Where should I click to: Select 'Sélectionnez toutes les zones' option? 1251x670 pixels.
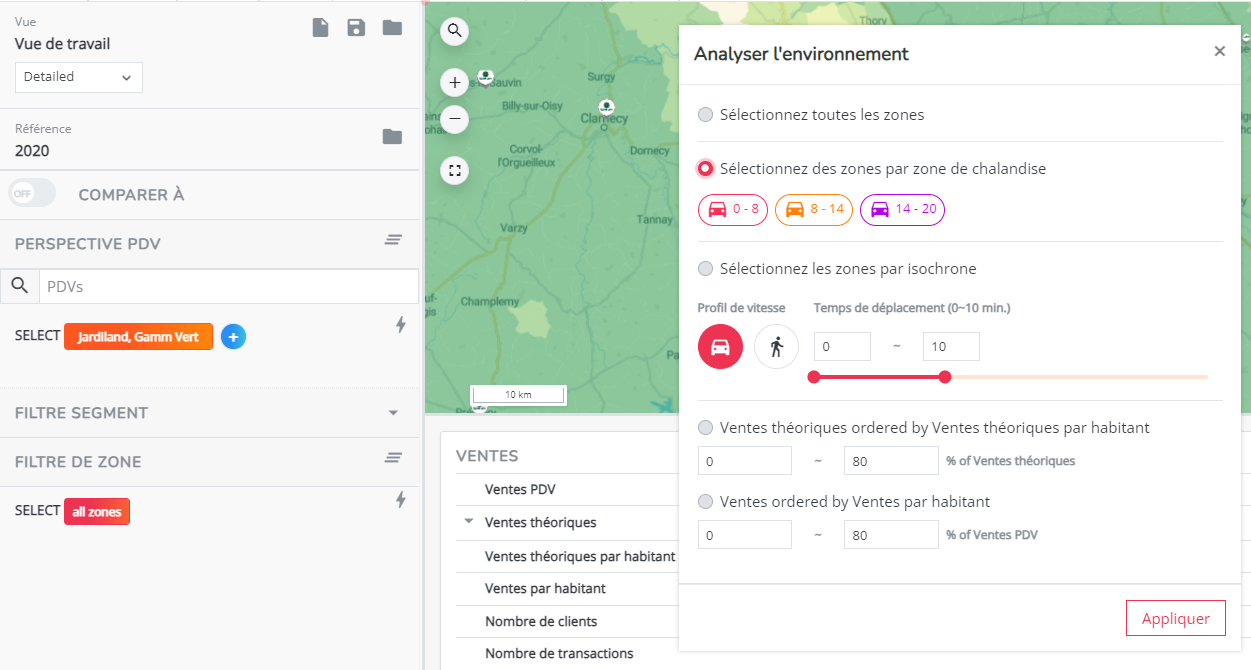706,114
